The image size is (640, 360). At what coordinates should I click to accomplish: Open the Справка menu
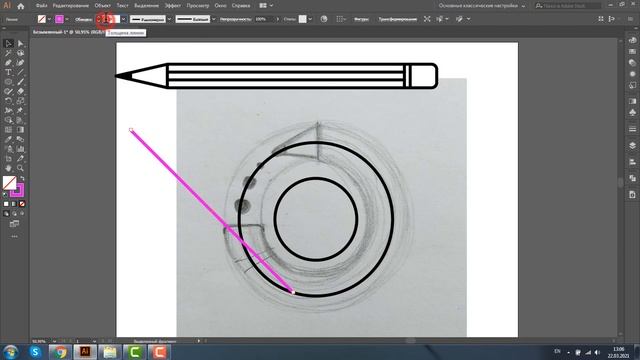(x=241, y=6)
